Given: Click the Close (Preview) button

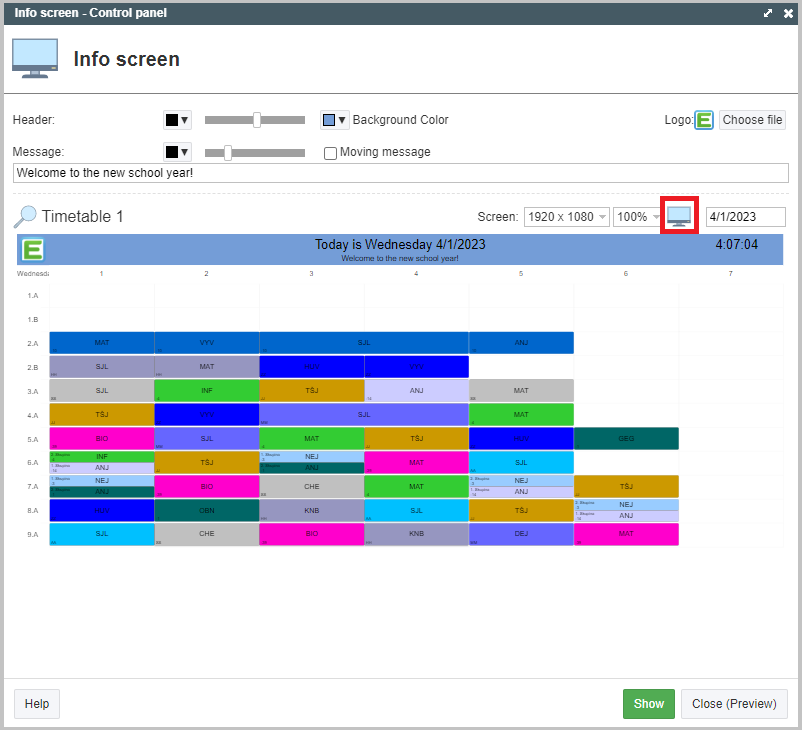Looking at the screenshot, I should tap(734, 704).
